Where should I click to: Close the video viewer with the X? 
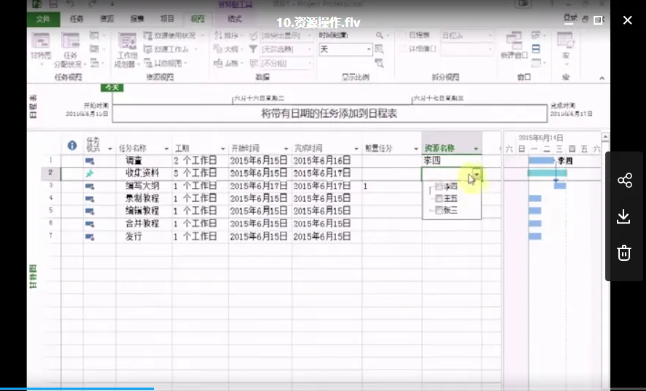[627, 20]
